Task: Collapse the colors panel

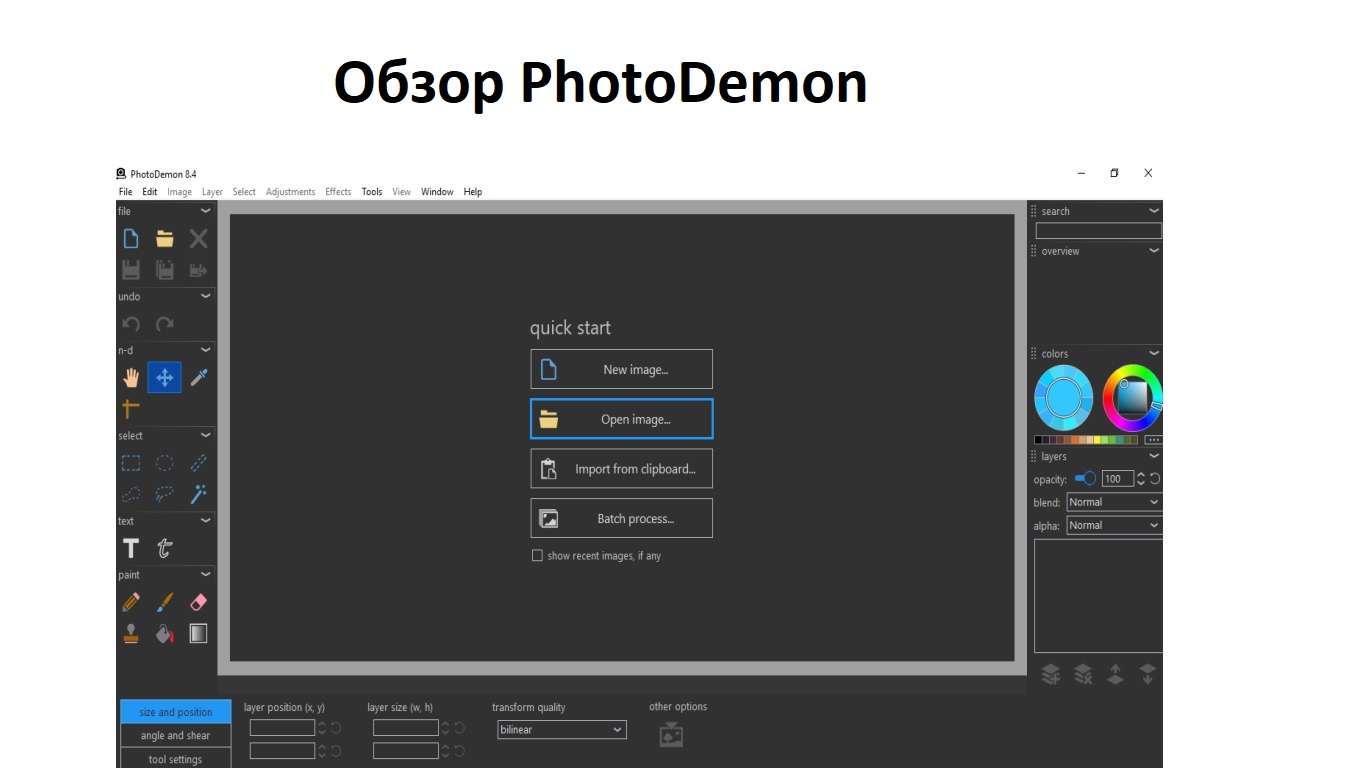Action: coord(1154,353)
